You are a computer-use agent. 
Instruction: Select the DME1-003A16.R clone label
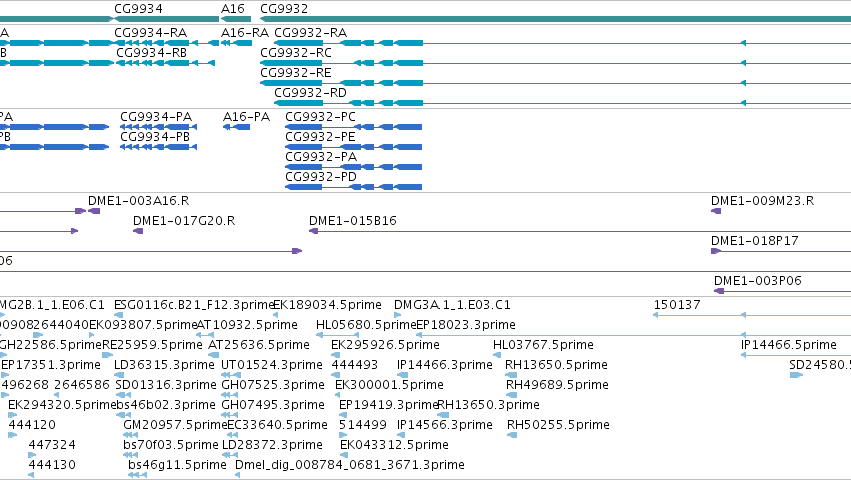point(138,201)
